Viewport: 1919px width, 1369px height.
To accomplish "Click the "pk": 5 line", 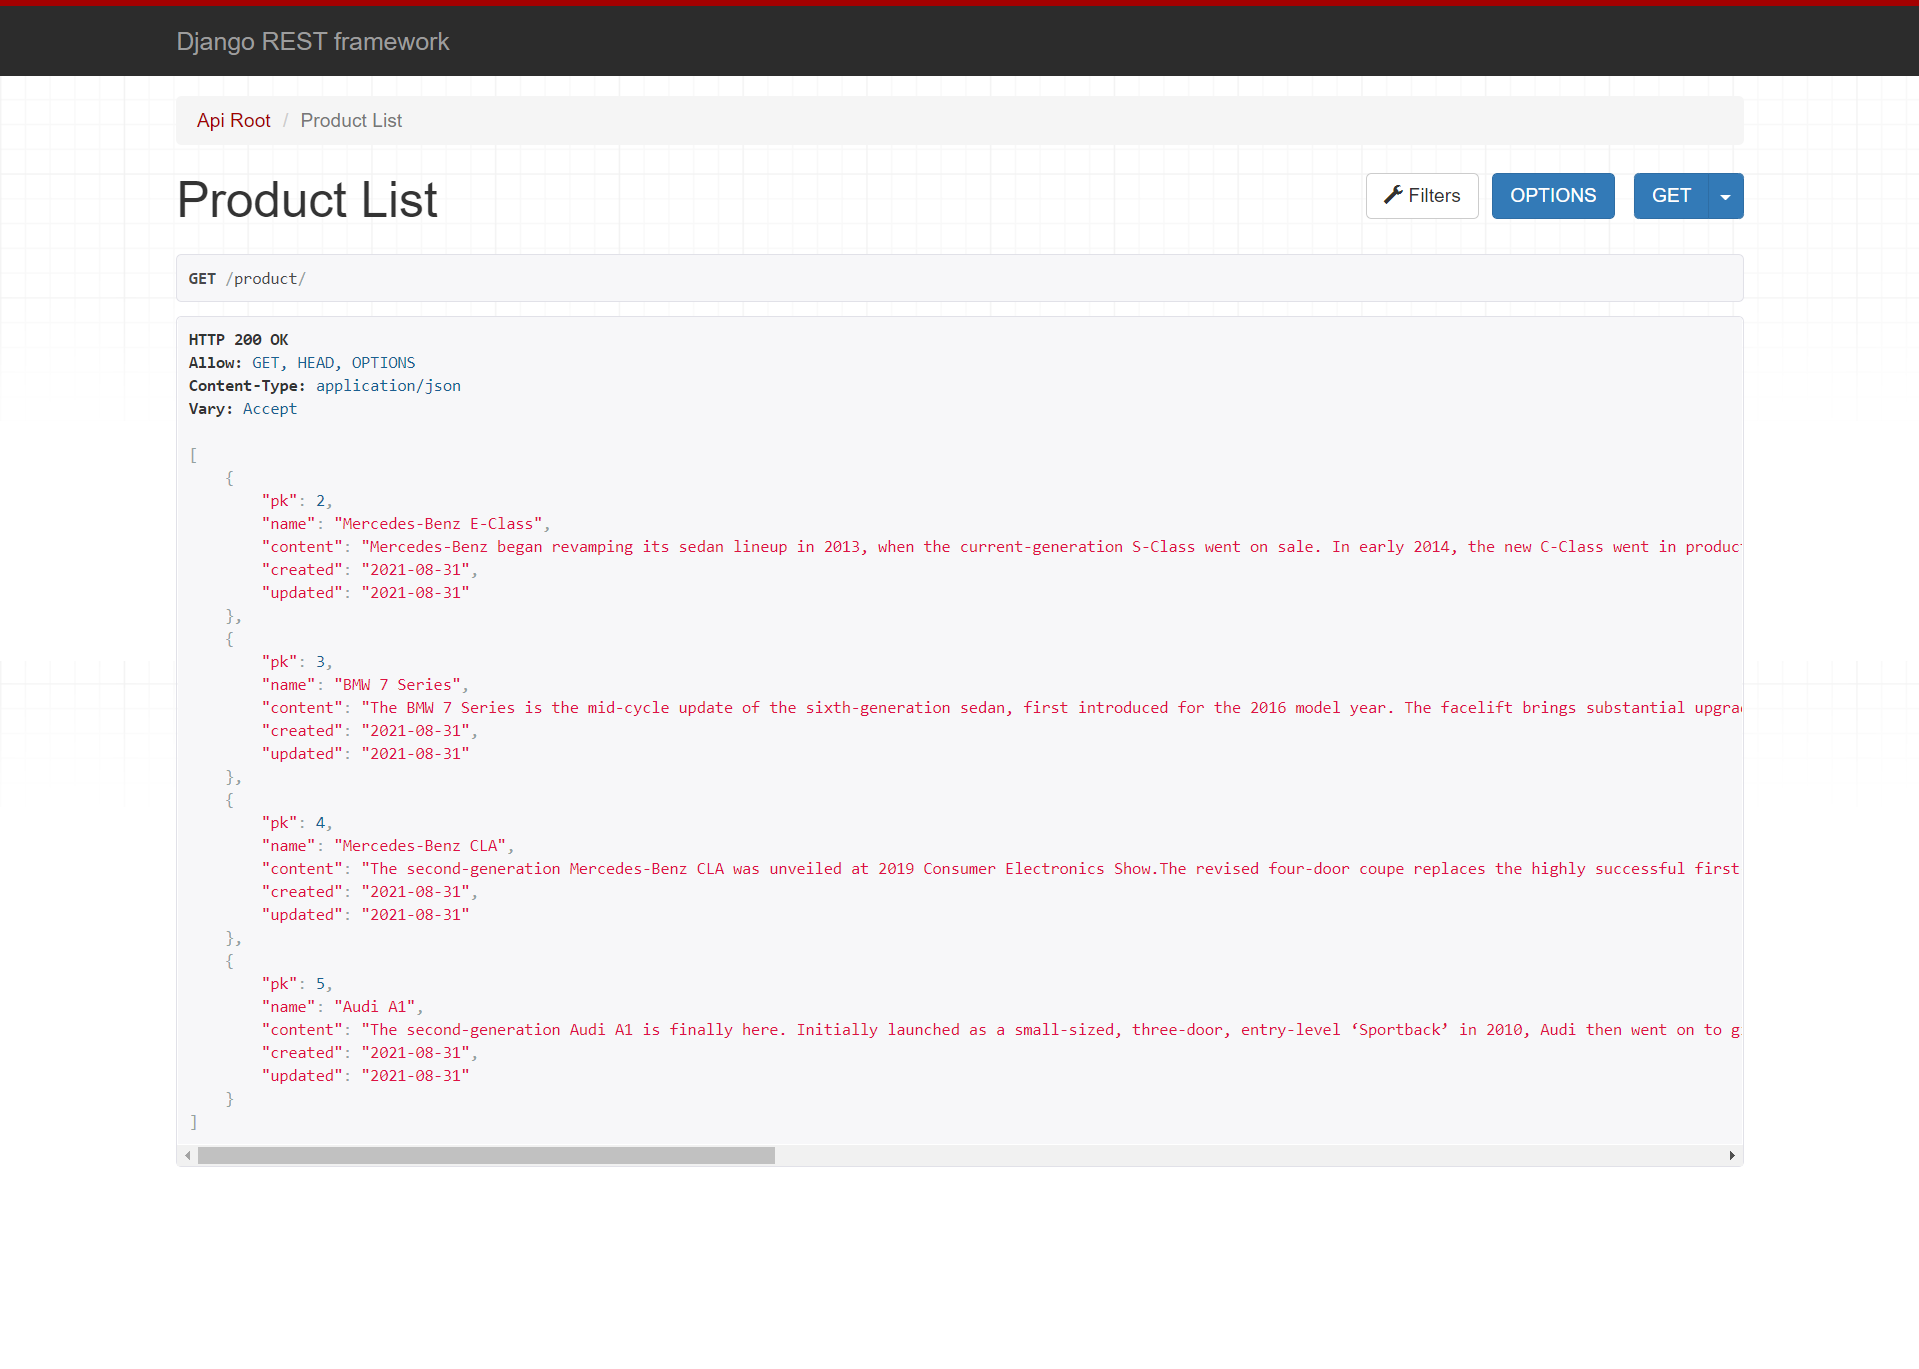I will pos(296,984).
